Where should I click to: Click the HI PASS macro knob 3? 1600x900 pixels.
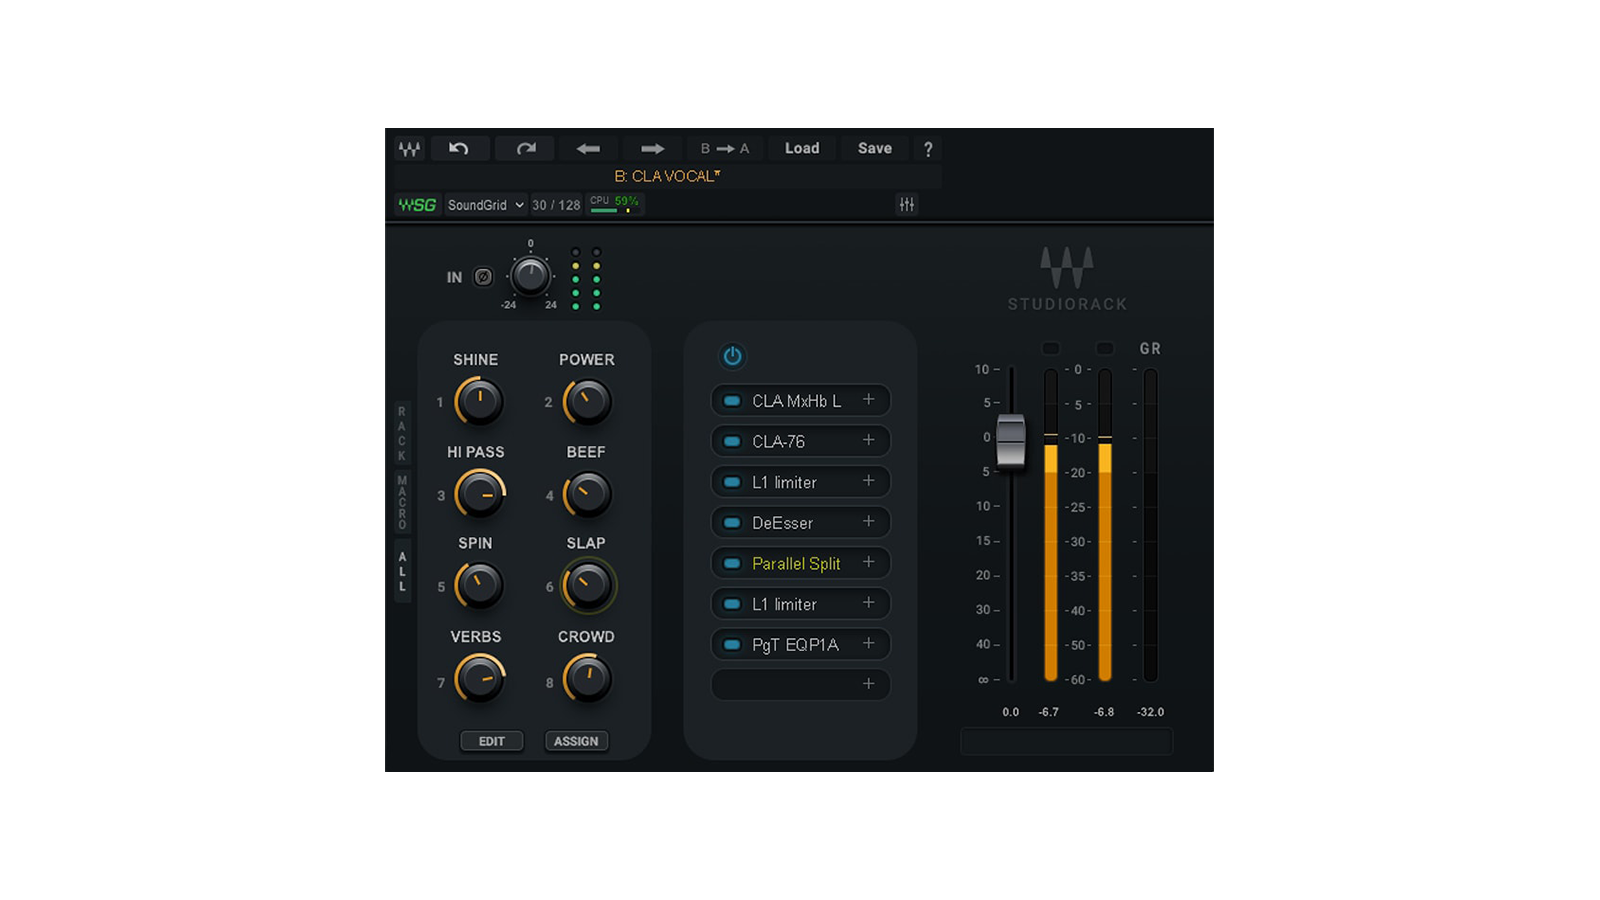point(480,494)
